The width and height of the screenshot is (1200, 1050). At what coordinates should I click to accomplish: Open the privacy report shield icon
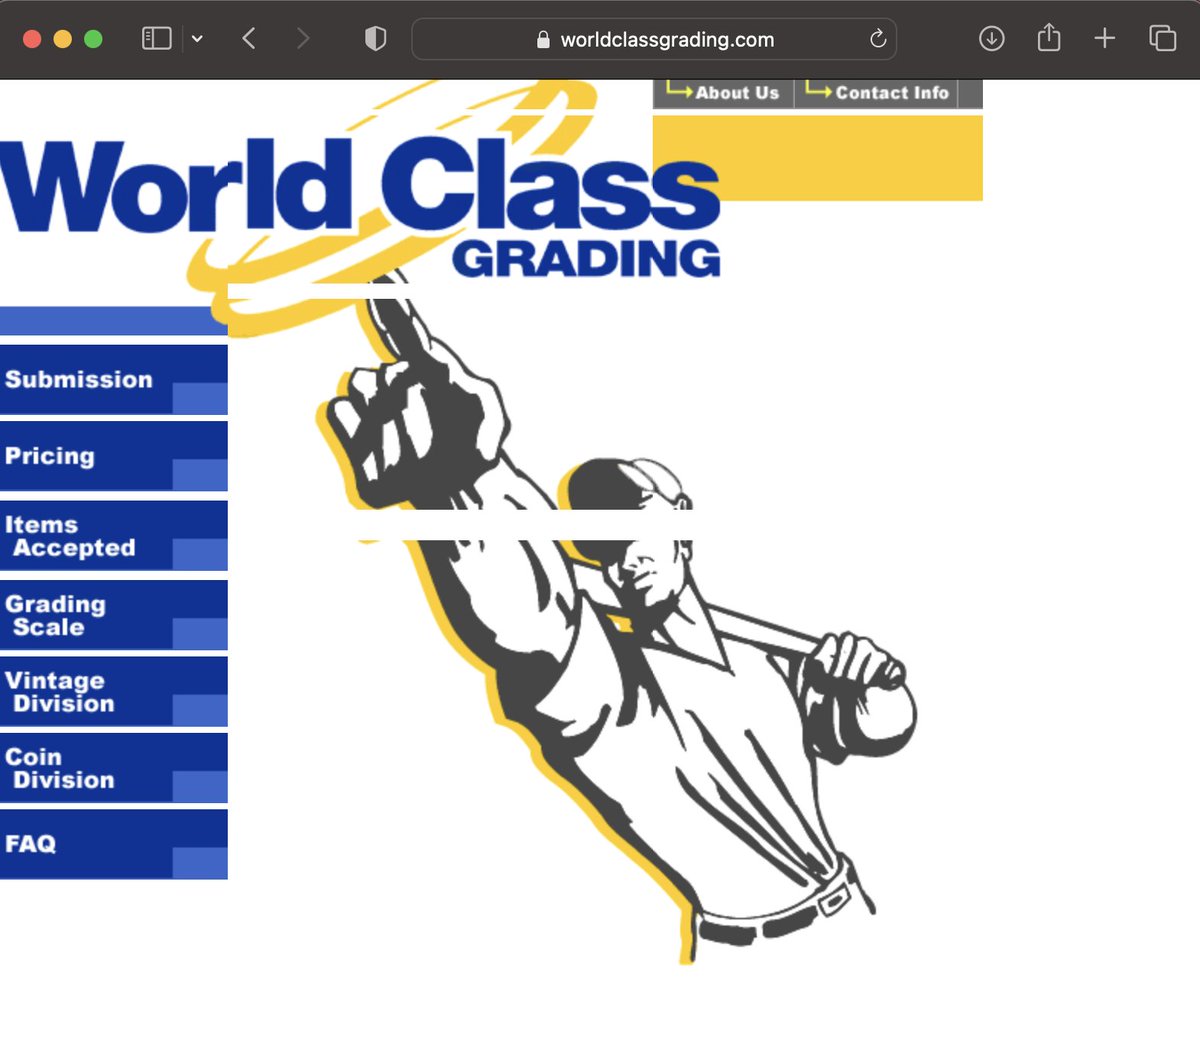375,39
